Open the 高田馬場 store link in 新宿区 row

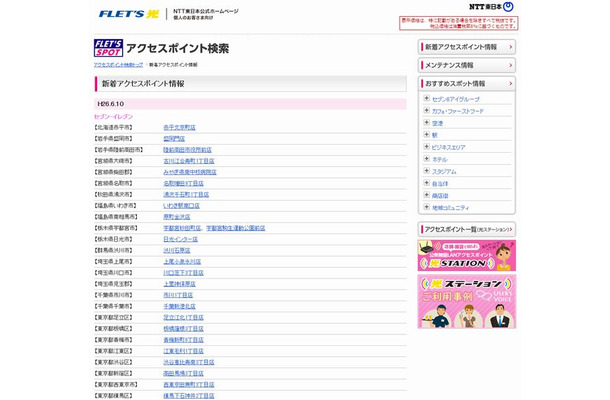183,374
